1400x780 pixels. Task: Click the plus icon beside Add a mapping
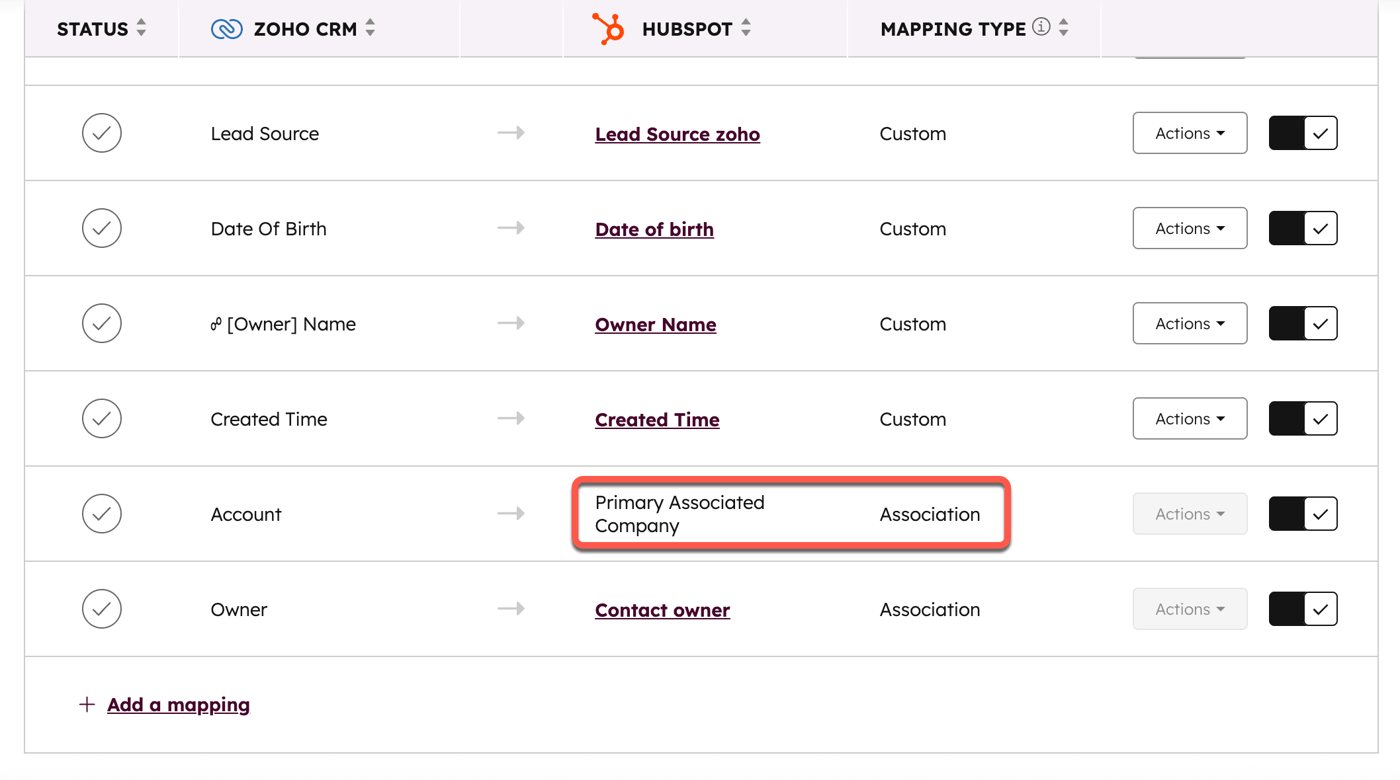coord(87,704)
